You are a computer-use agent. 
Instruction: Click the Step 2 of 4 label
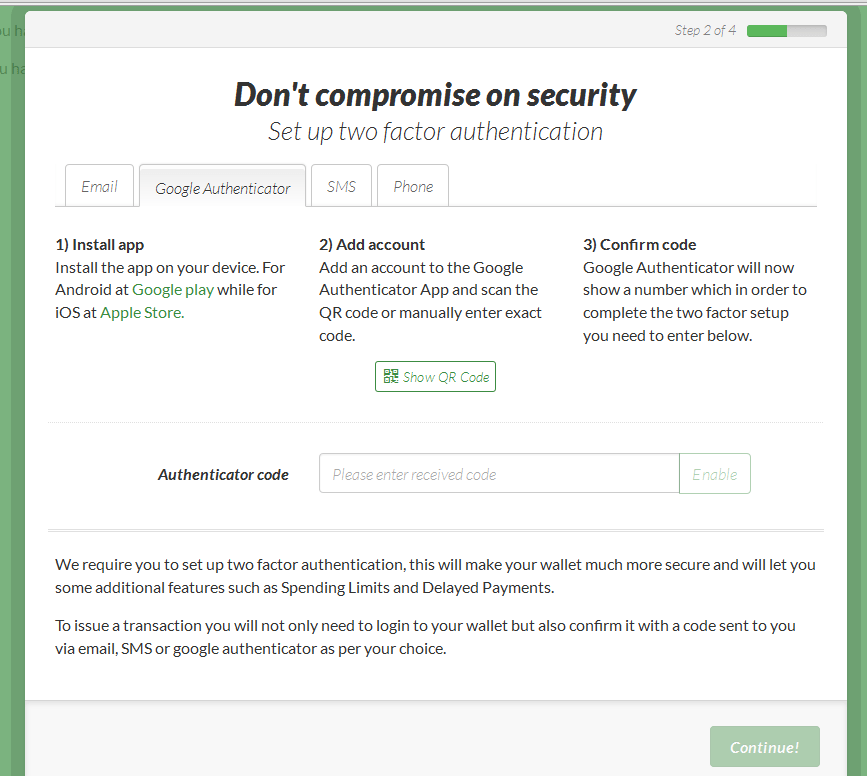tap(705, 31)
